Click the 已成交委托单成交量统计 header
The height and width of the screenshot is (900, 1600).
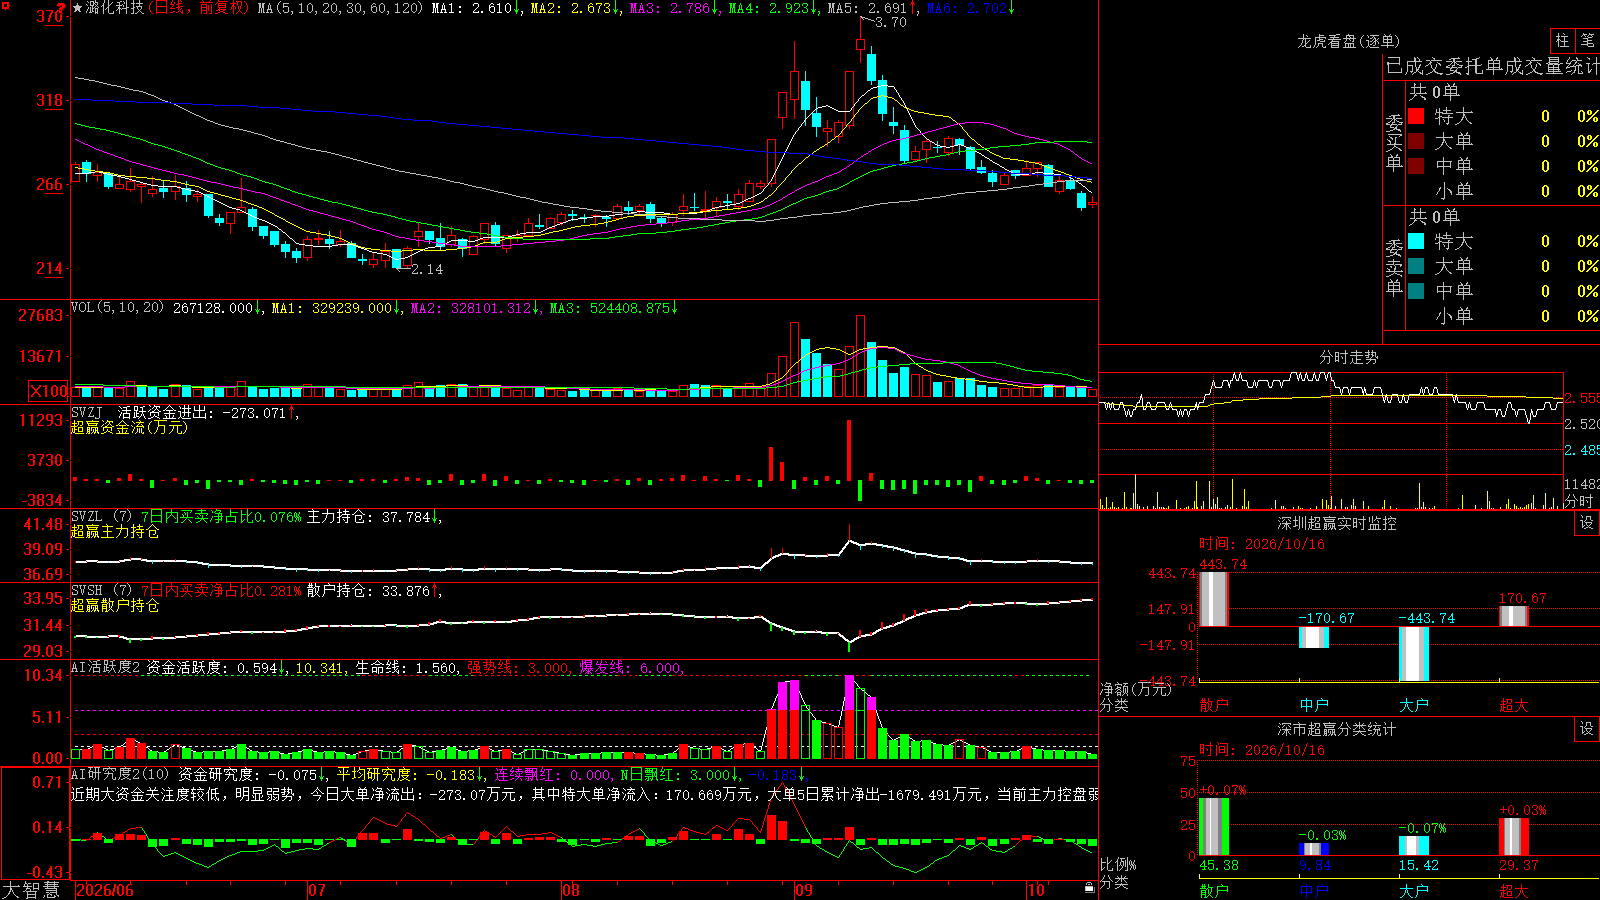[1492, 66]
